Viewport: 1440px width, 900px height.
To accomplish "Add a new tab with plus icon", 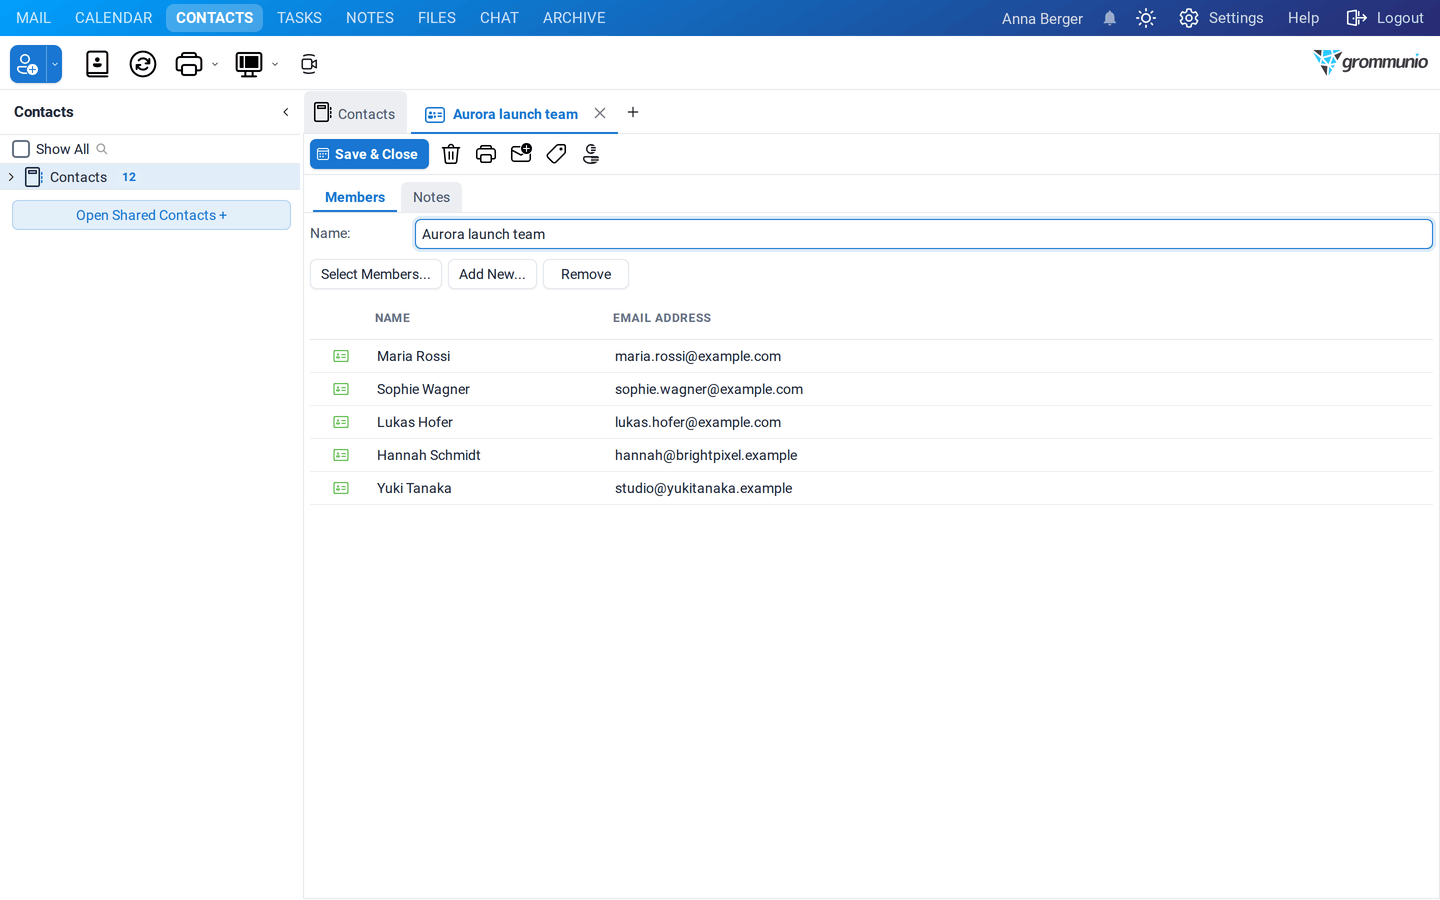I will point(633,112).
